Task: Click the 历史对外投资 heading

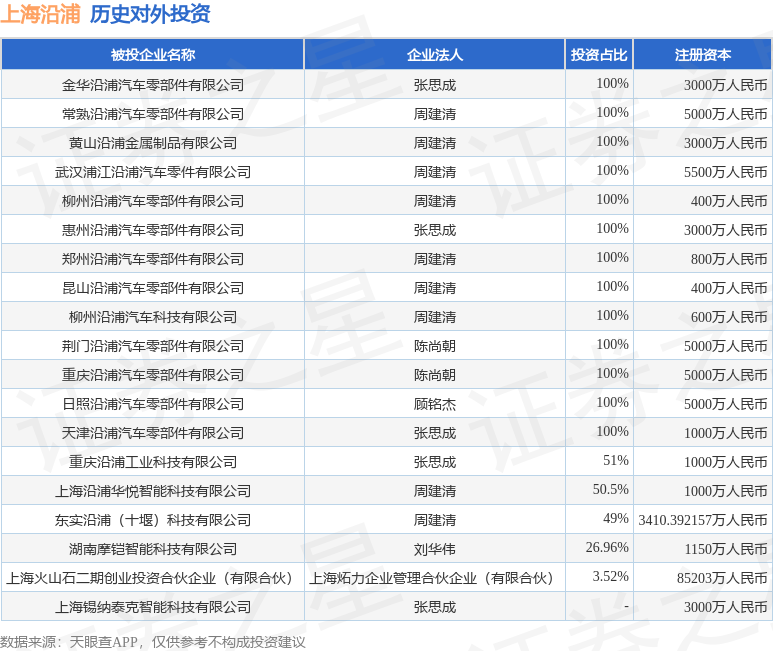Action: pos(150,15)
